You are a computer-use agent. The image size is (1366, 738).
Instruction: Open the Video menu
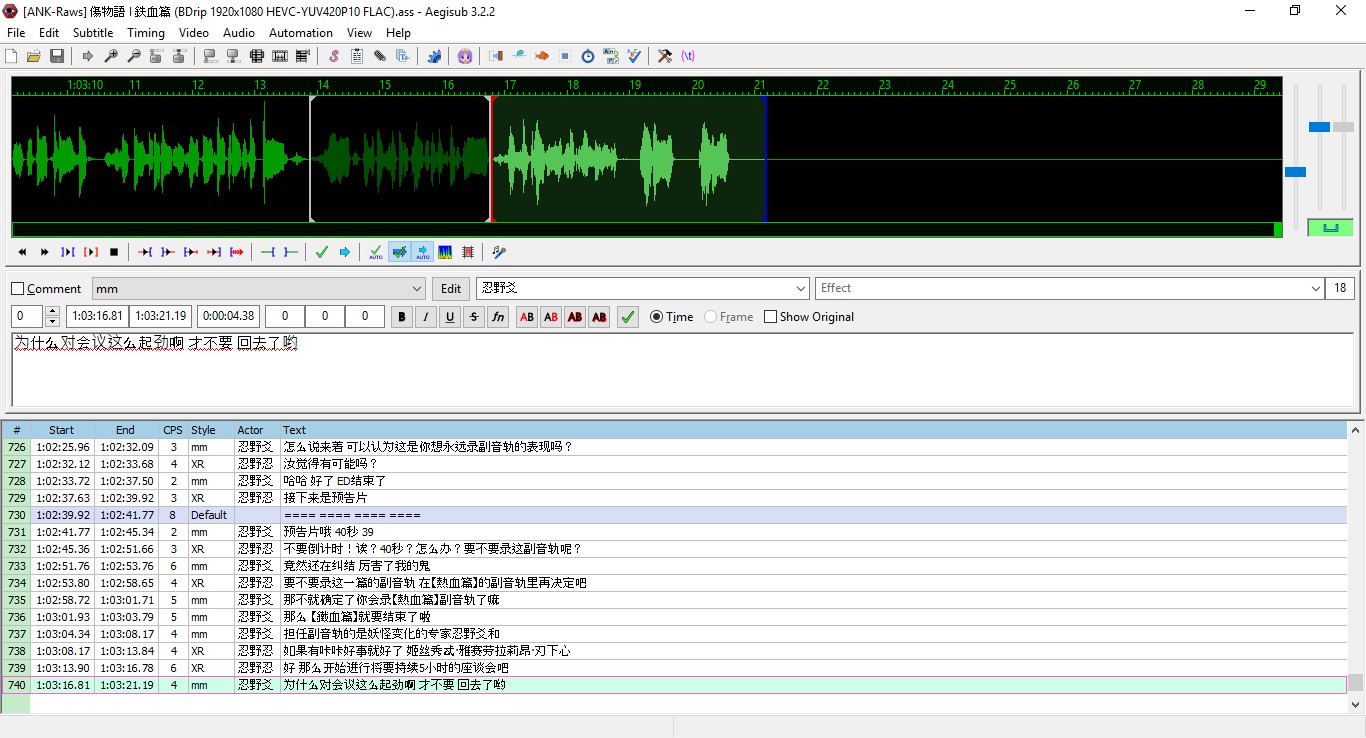point(194,33)
